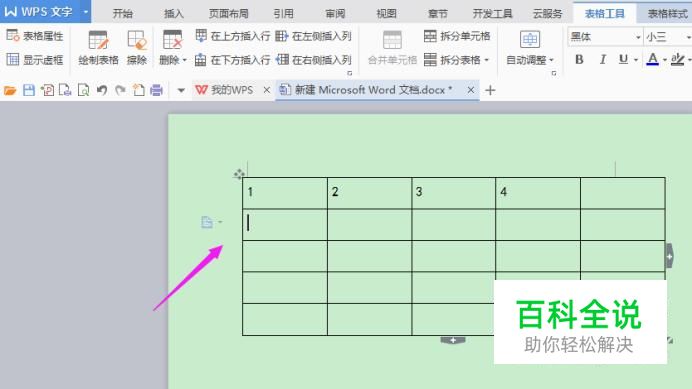Toggle Show Gridlines (显示虚框)

[x=35, y=60]
